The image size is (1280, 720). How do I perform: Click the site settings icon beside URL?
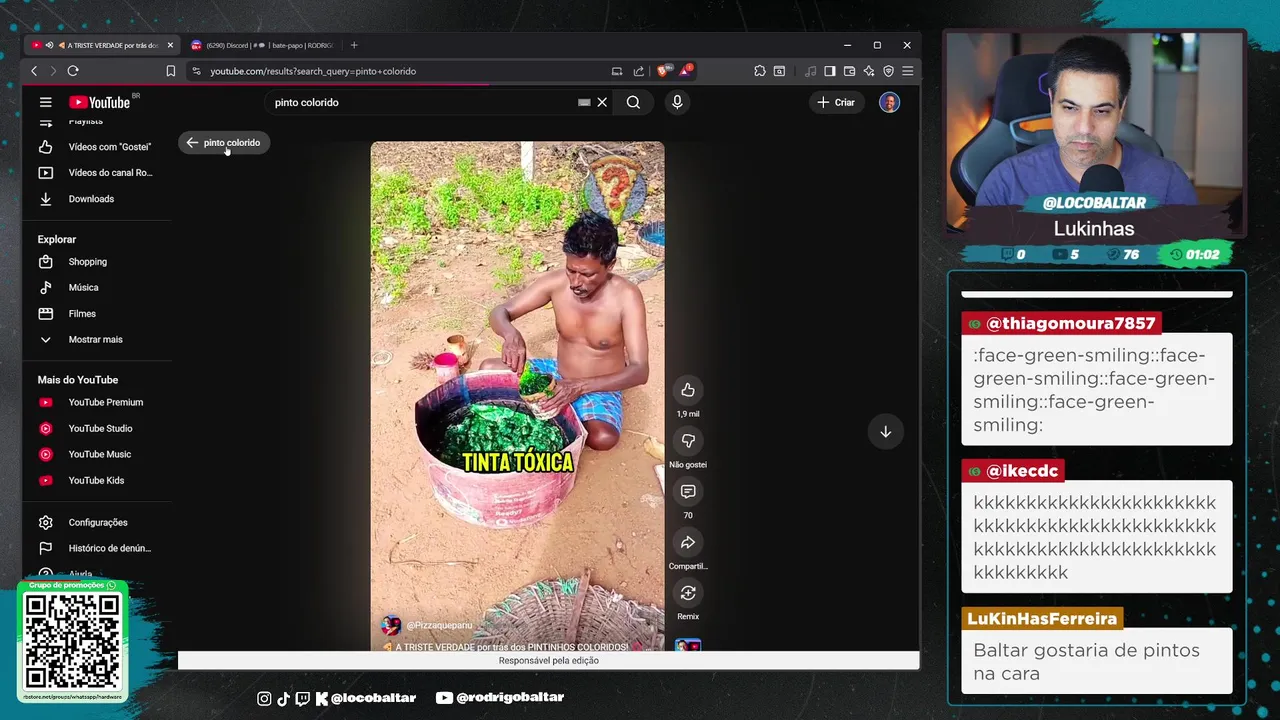196,71
